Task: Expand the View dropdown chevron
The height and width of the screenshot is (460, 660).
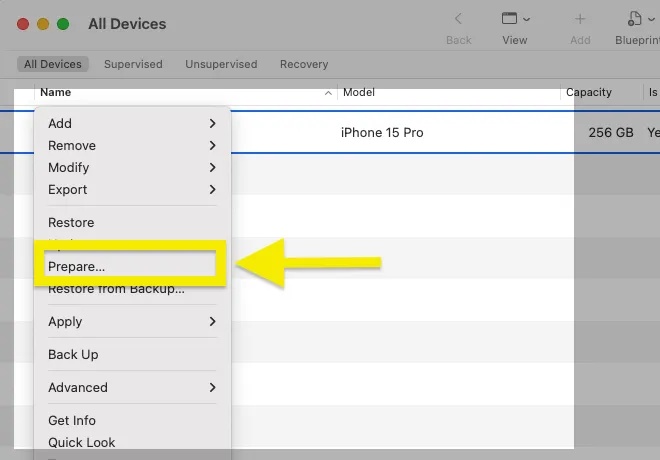Action: point(527,19)
